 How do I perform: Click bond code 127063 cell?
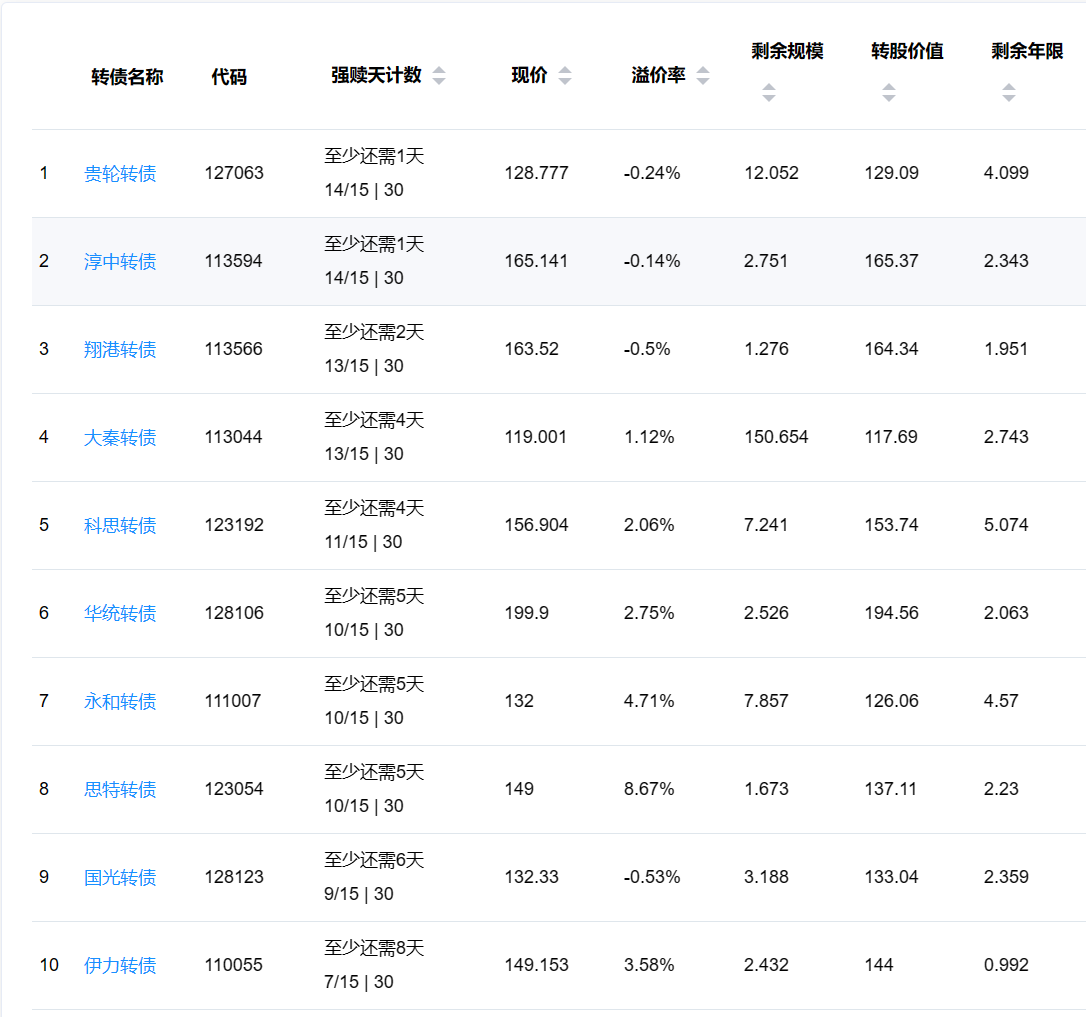[234, 173]
